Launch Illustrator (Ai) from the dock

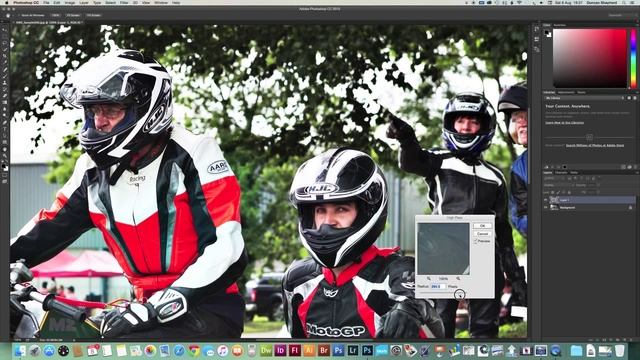pos(309,350)
